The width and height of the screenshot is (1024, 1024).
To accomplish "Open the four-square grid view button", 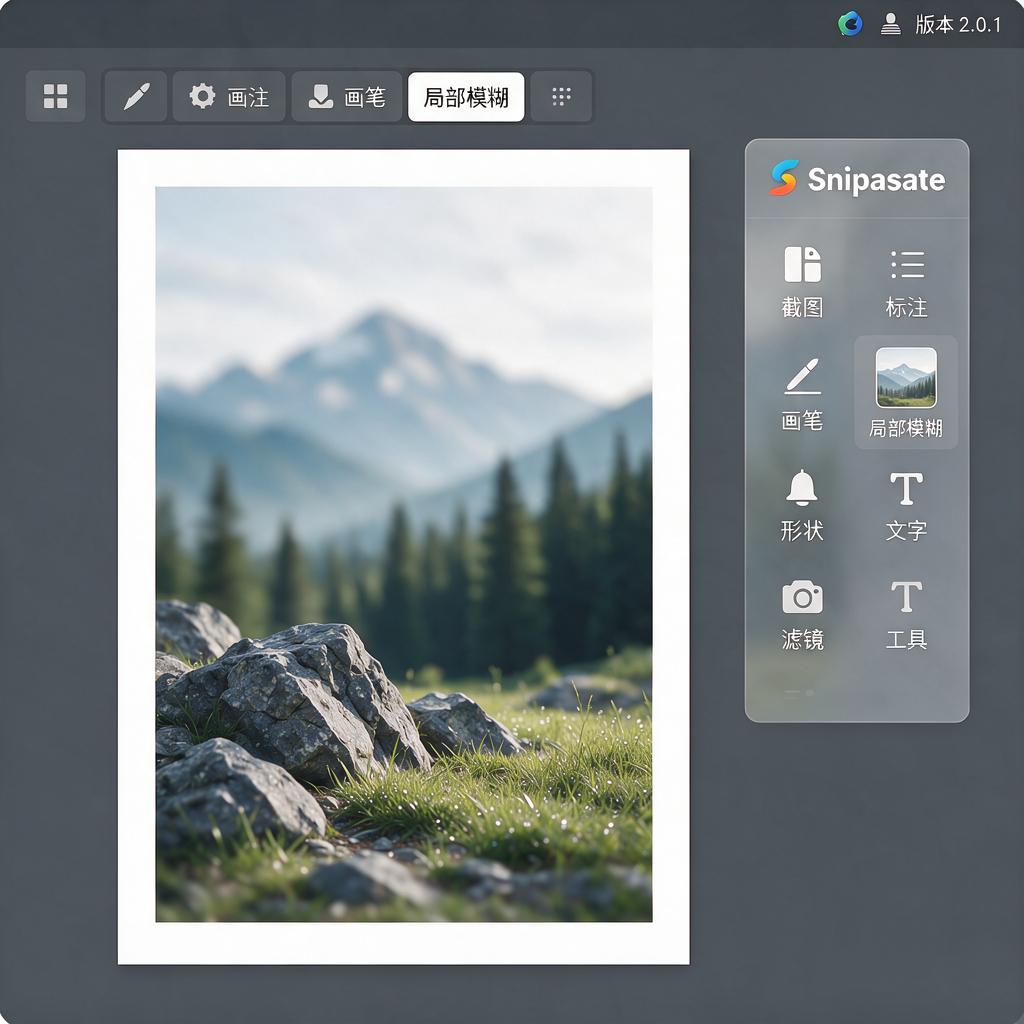I will click(56, 96).
